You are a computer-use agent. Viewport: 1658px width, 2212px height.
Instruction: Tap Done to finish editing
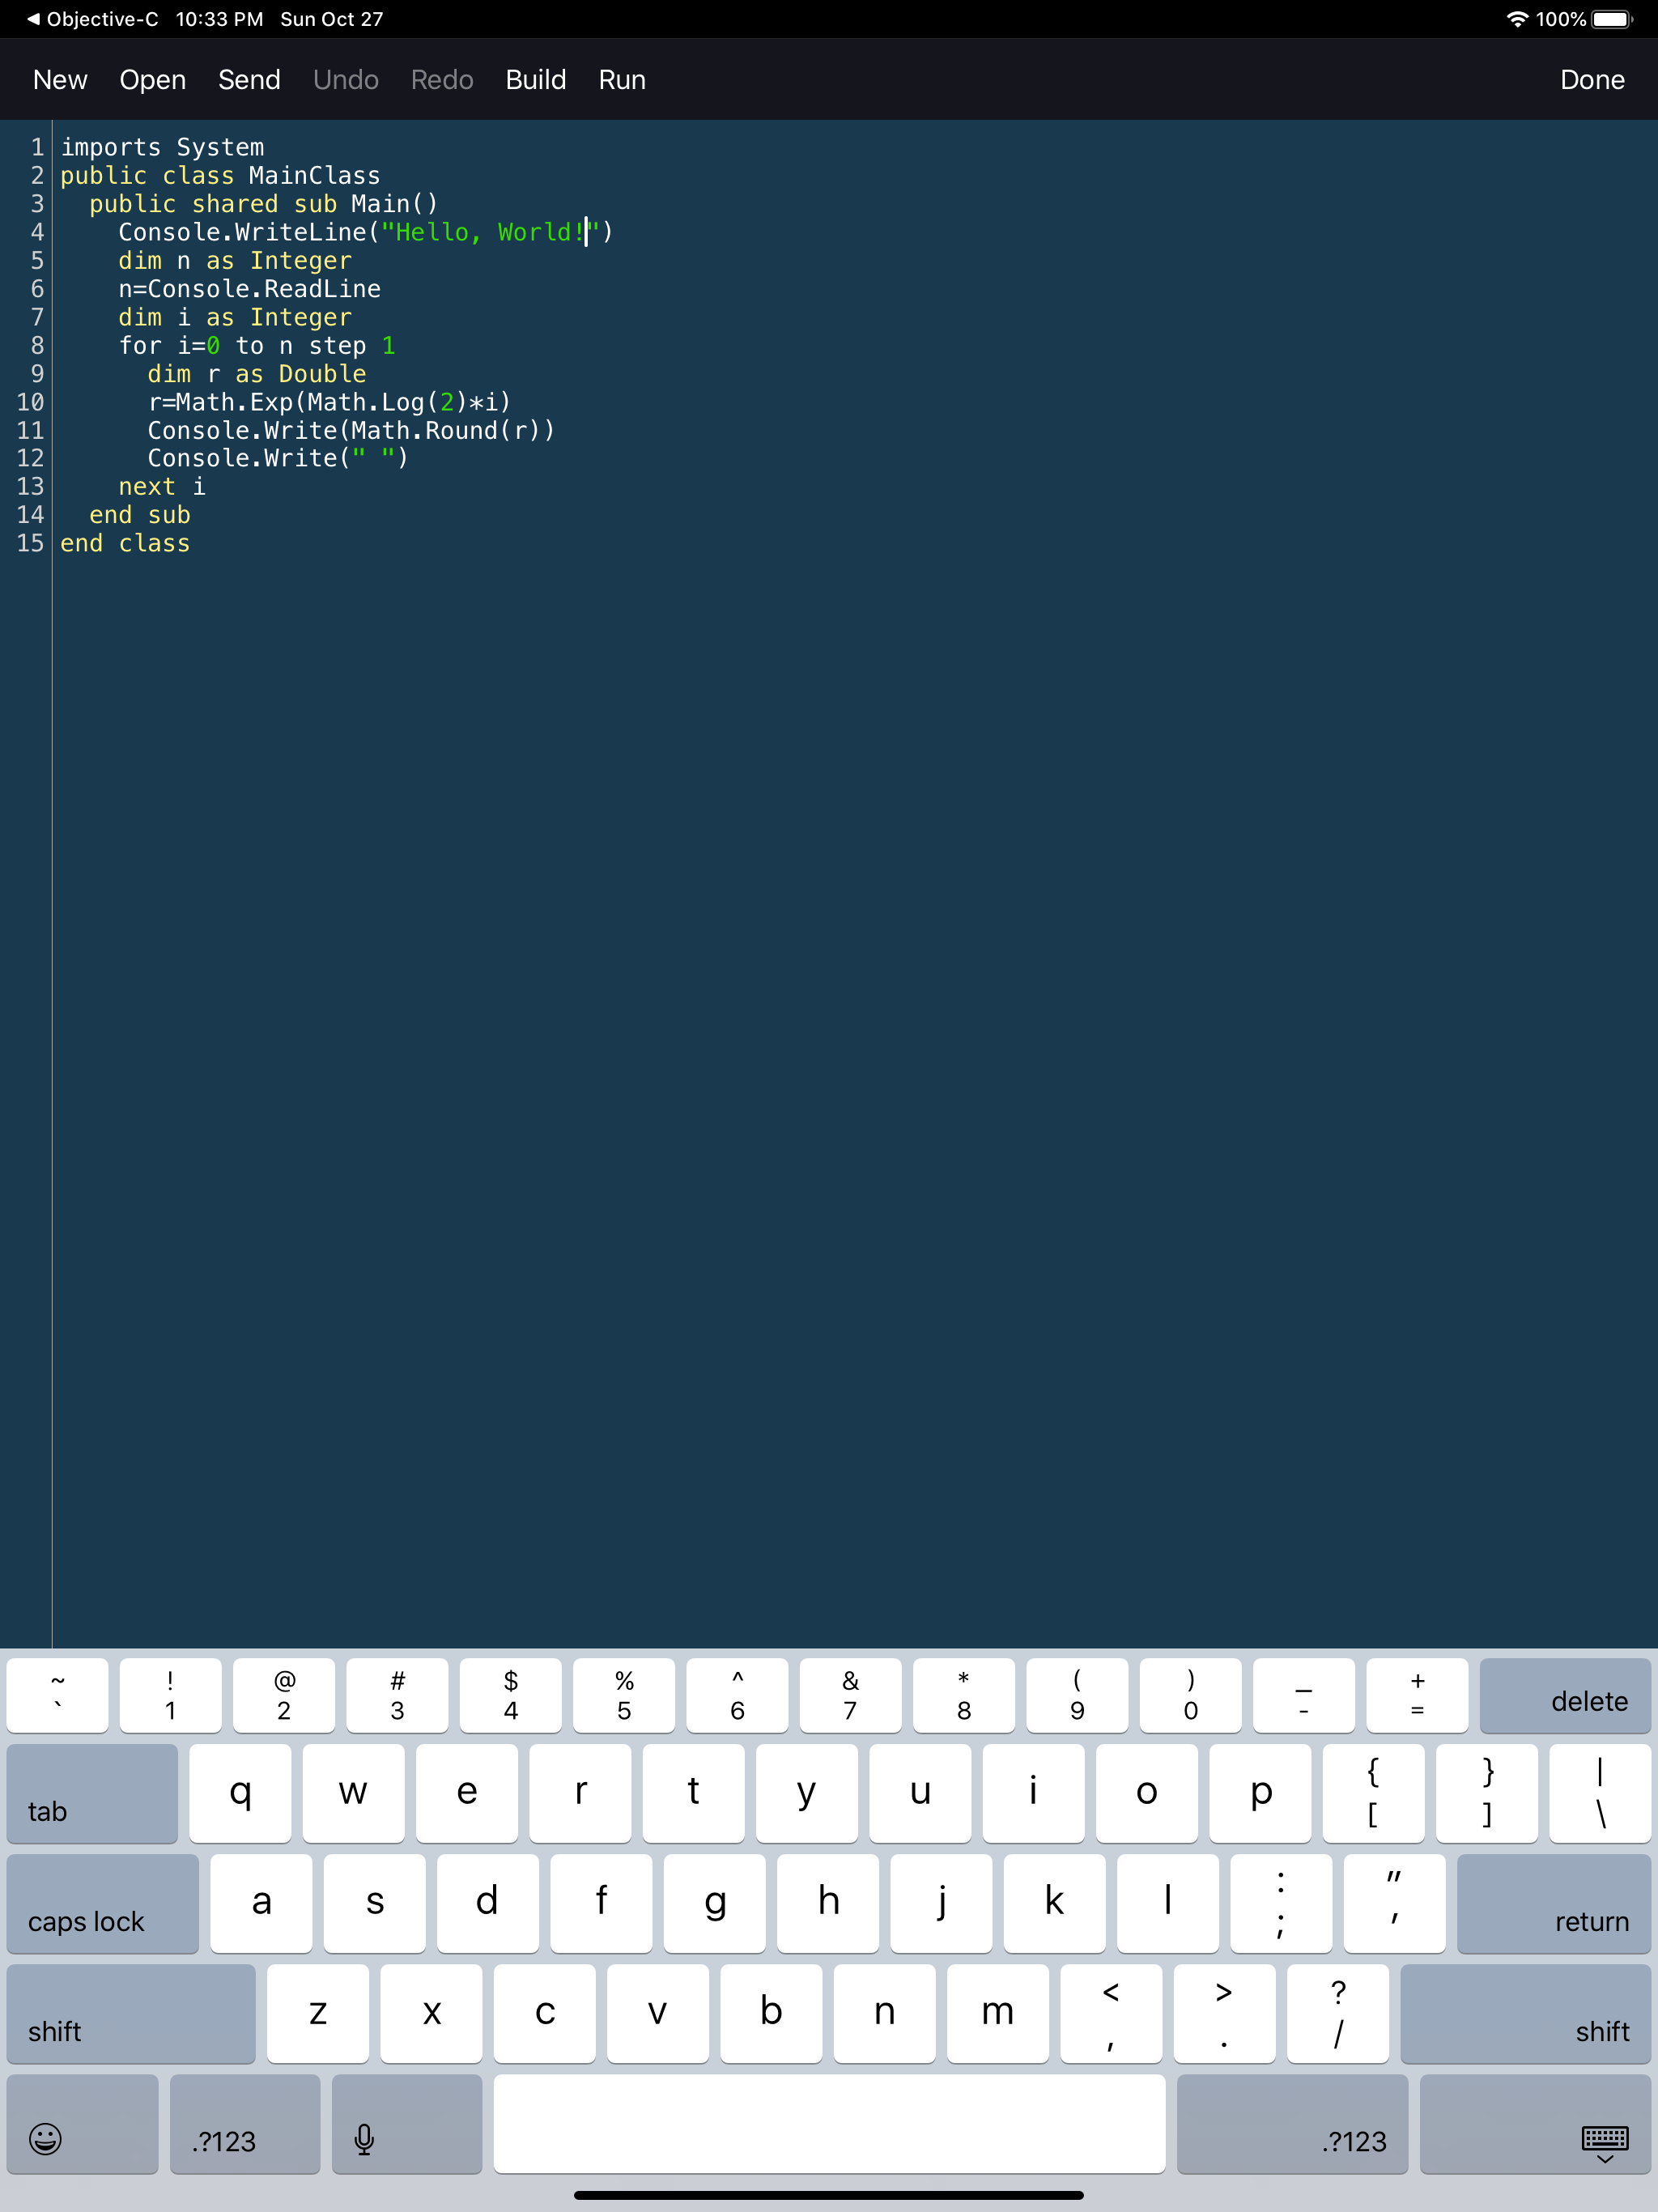click(1592, 79)
